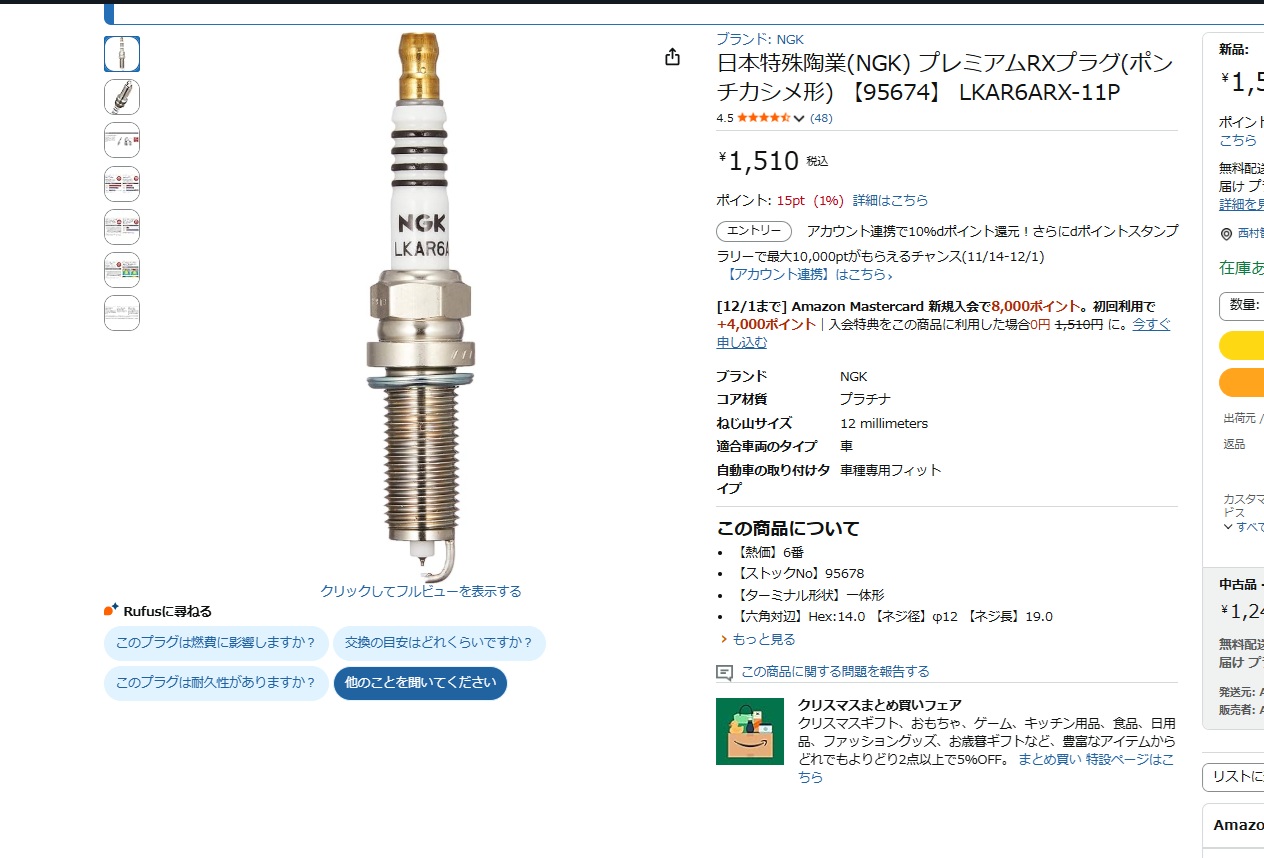Ask Rufus 交換の目安はどれくらいですか？

tap(439, 643)
